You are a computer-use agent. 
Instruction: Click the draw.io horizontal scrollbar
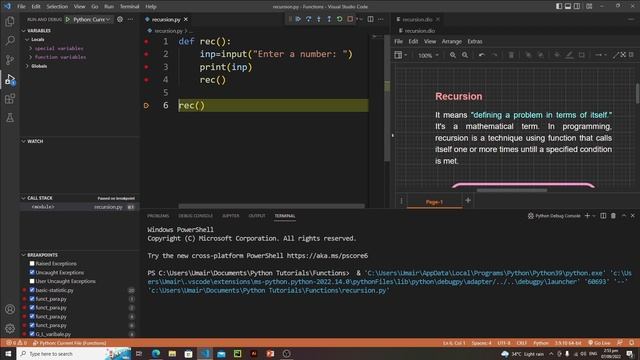[512, 190]
